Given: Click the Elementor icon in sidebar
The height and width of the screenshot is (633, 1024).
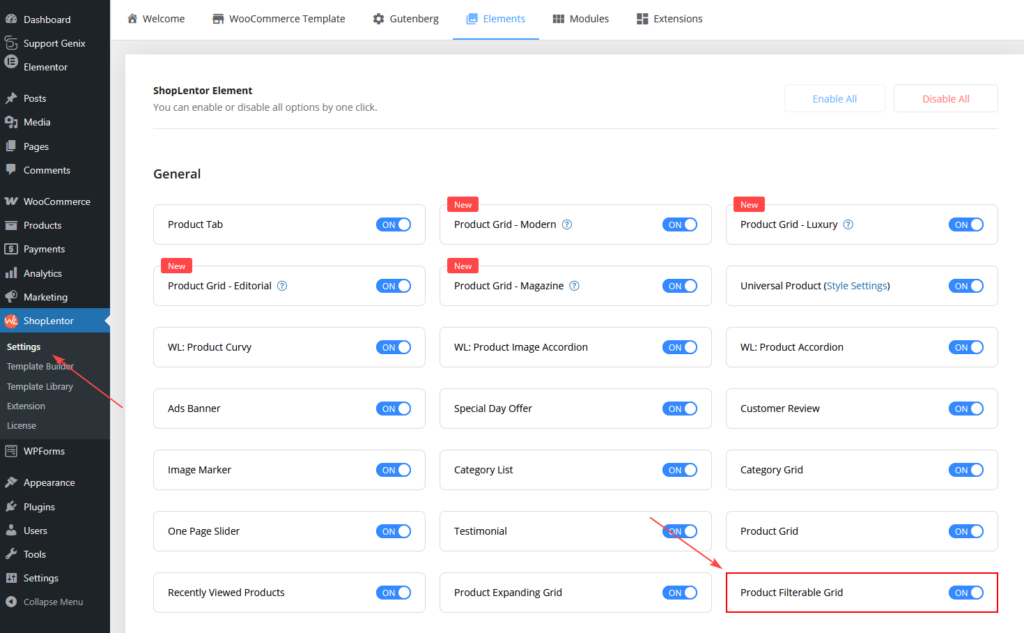Looking at the screenshot, I should (11, 67).
